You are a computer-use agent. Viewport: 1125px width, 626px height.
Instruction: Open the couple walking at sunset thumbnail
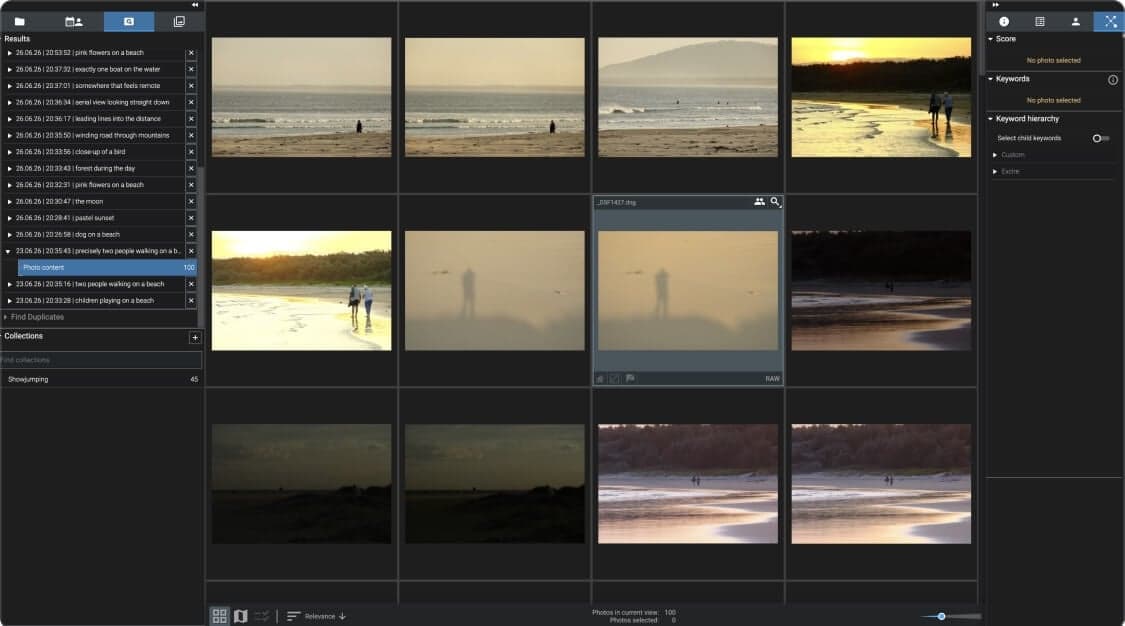click(x=881, y=97)
